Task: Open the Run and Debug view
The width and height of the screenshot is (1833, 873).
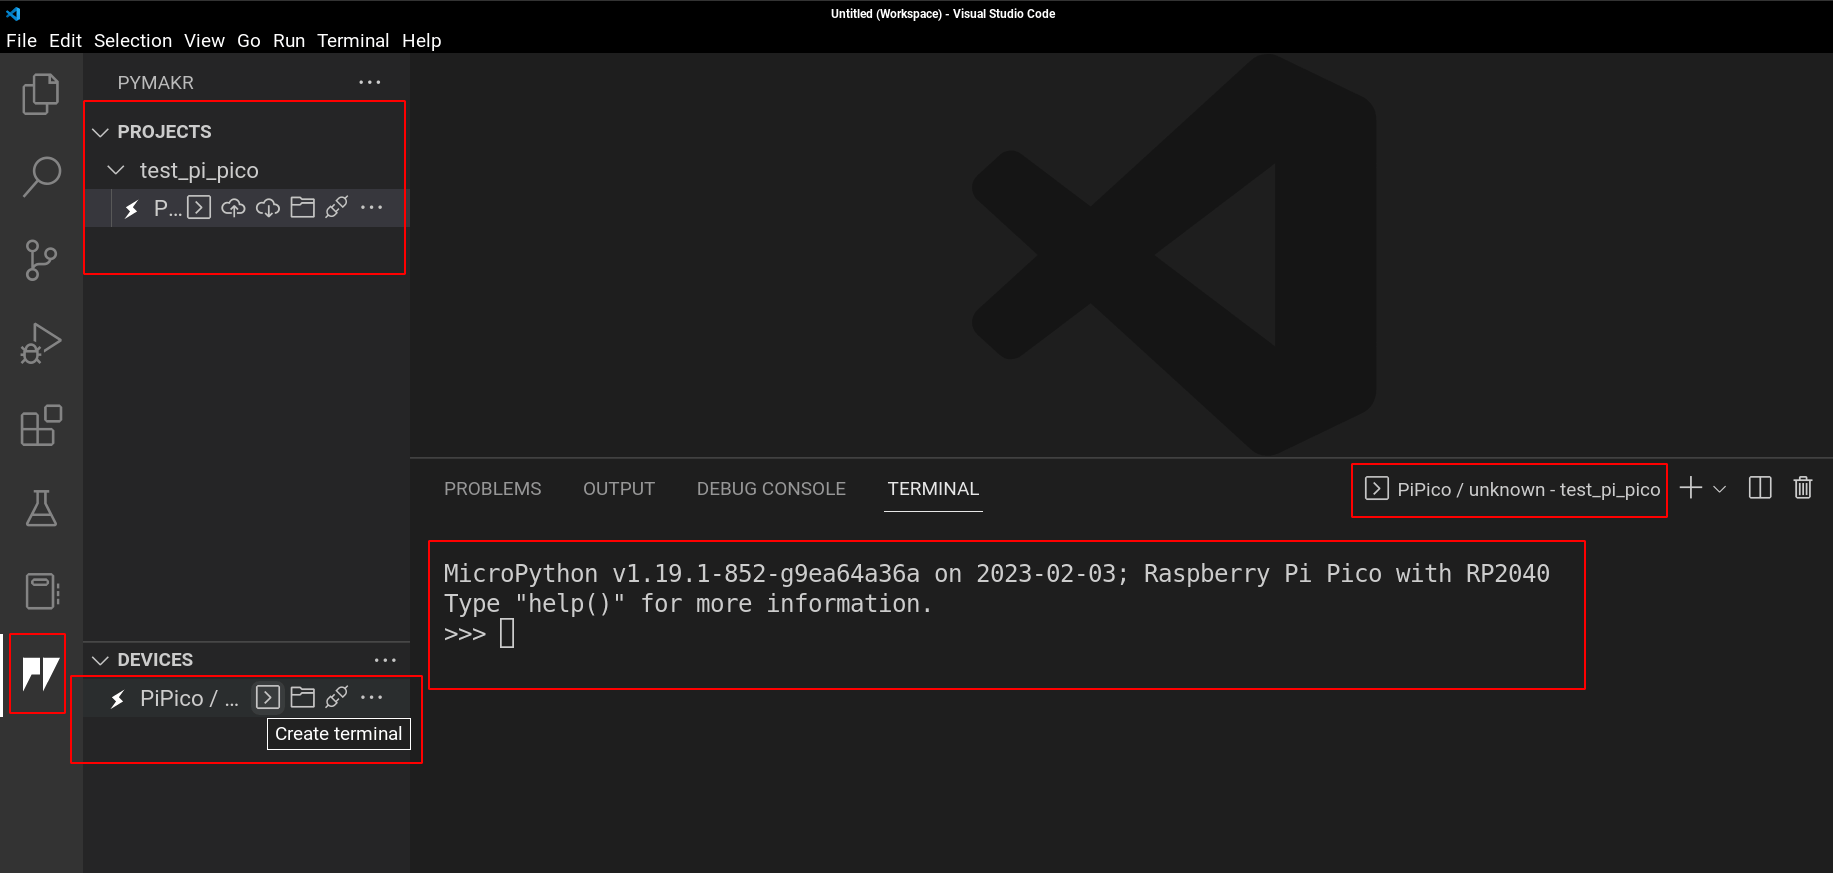Action: (x=41, y=343)
